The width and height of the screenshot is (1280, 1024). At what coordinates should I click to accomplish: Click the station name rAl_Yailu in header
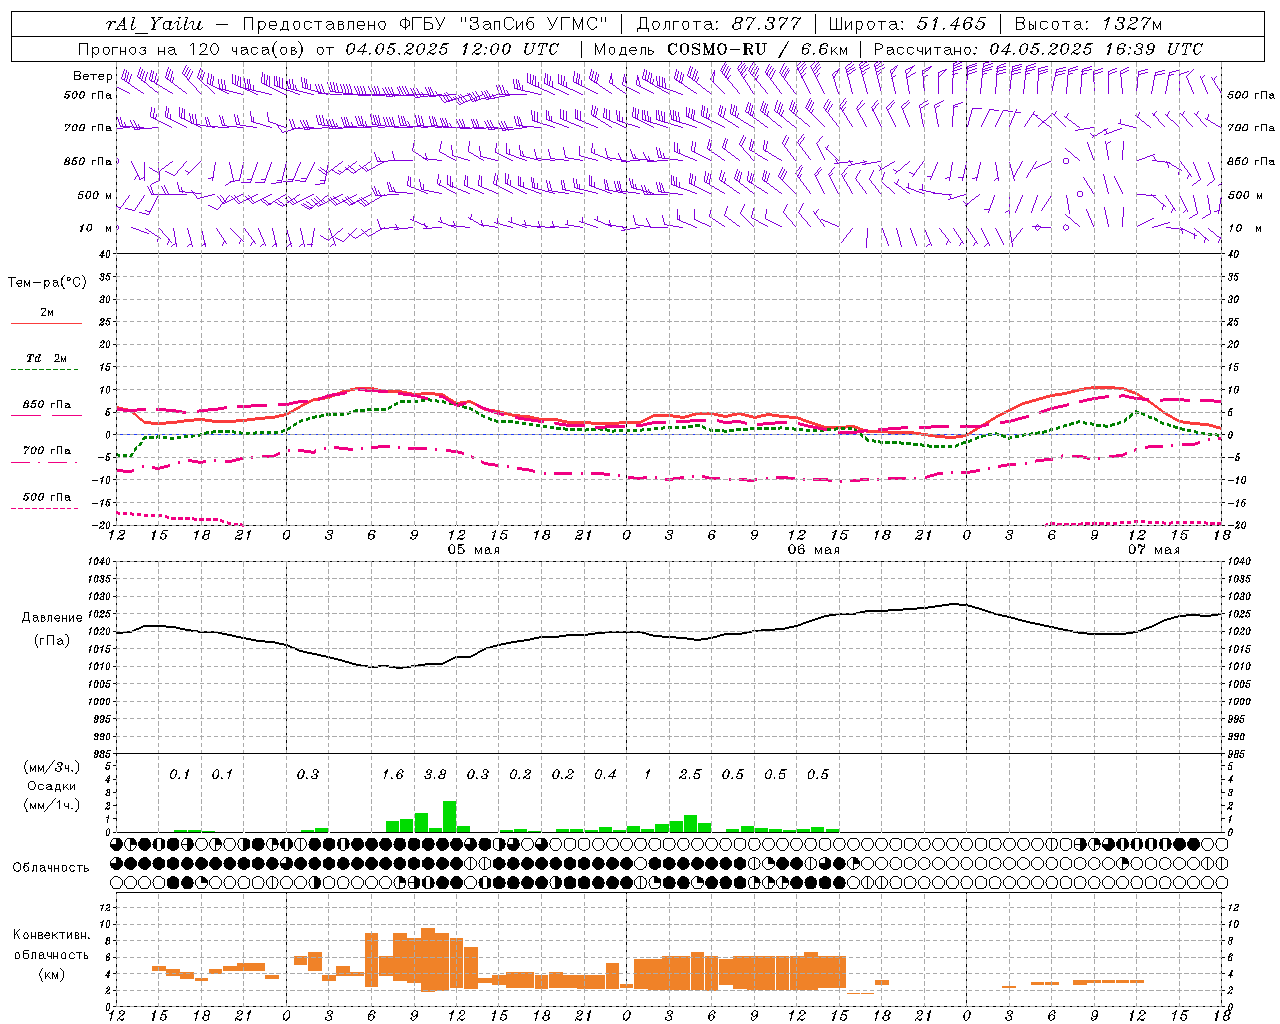pos(154,24)
